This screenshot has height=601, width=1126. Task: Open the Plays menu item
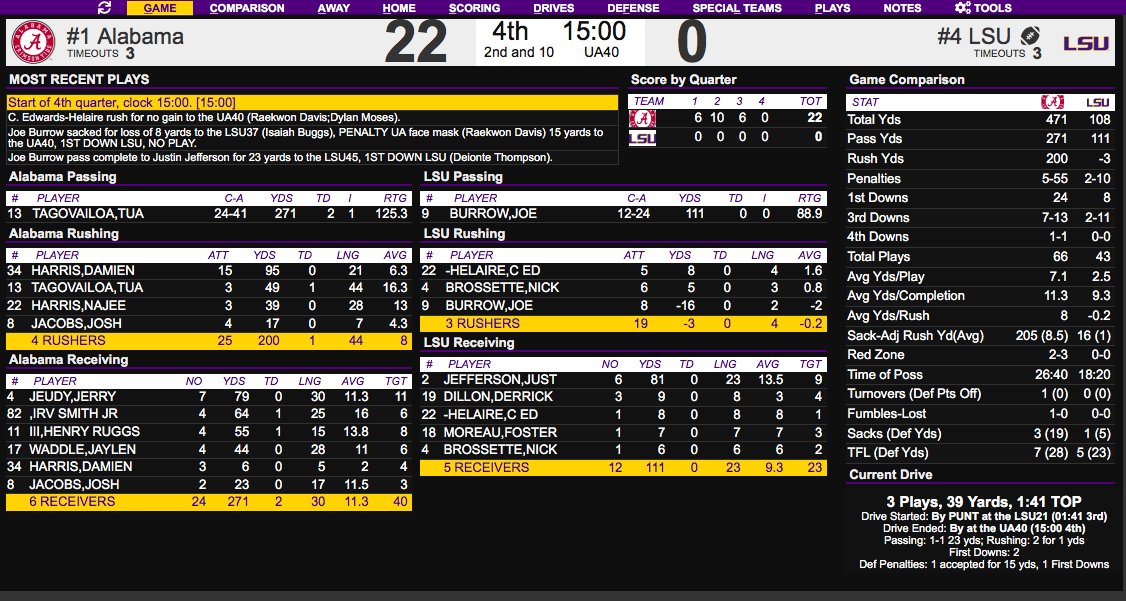pyautogui.click(x=832, y=8)
